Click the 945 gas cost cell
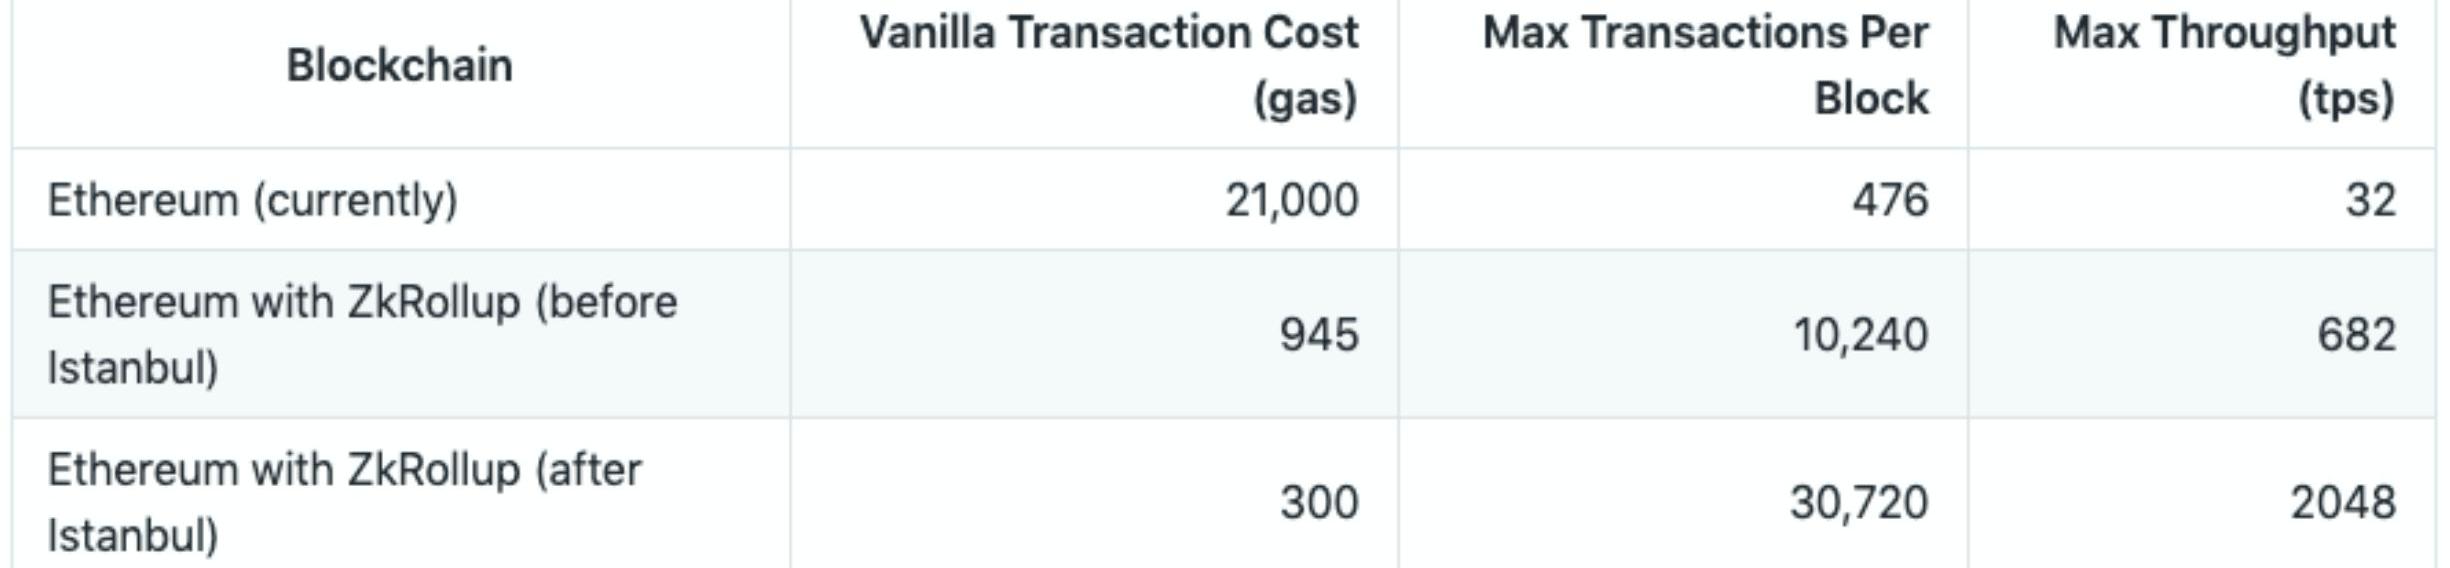The height and width of the screenshot is (568, 2450). coord(1319,334)
